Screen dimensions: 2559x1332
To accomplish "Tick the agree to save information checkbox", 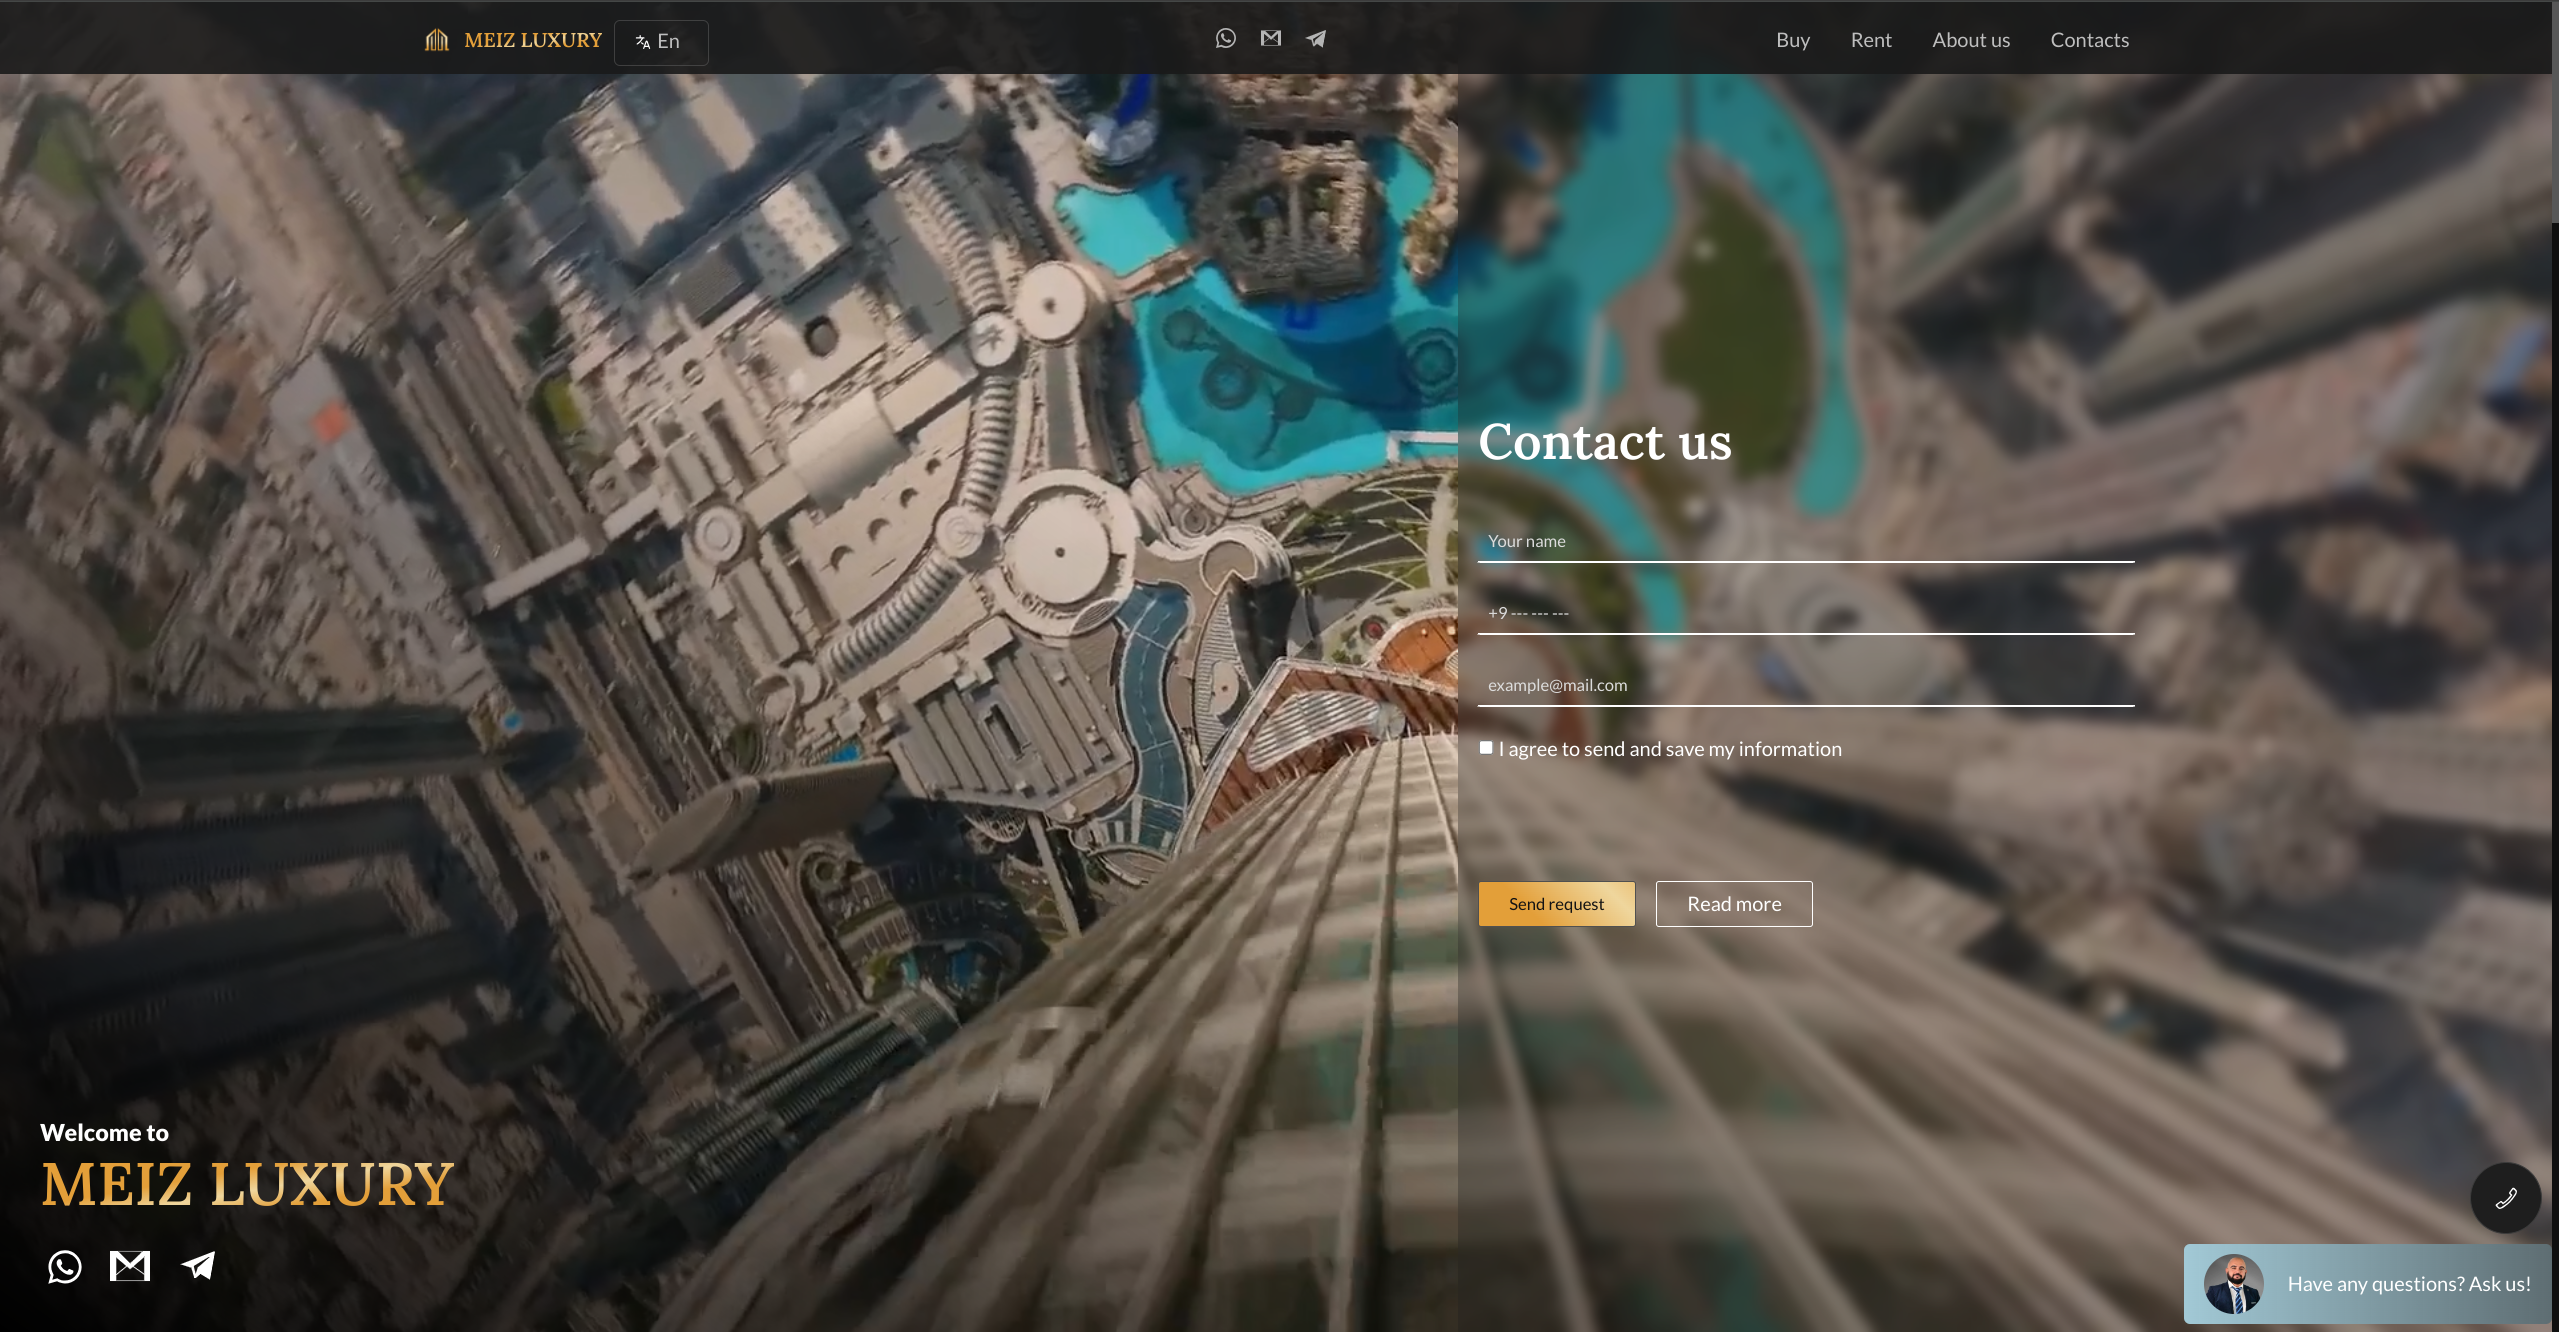I will tap(1486, 748).
